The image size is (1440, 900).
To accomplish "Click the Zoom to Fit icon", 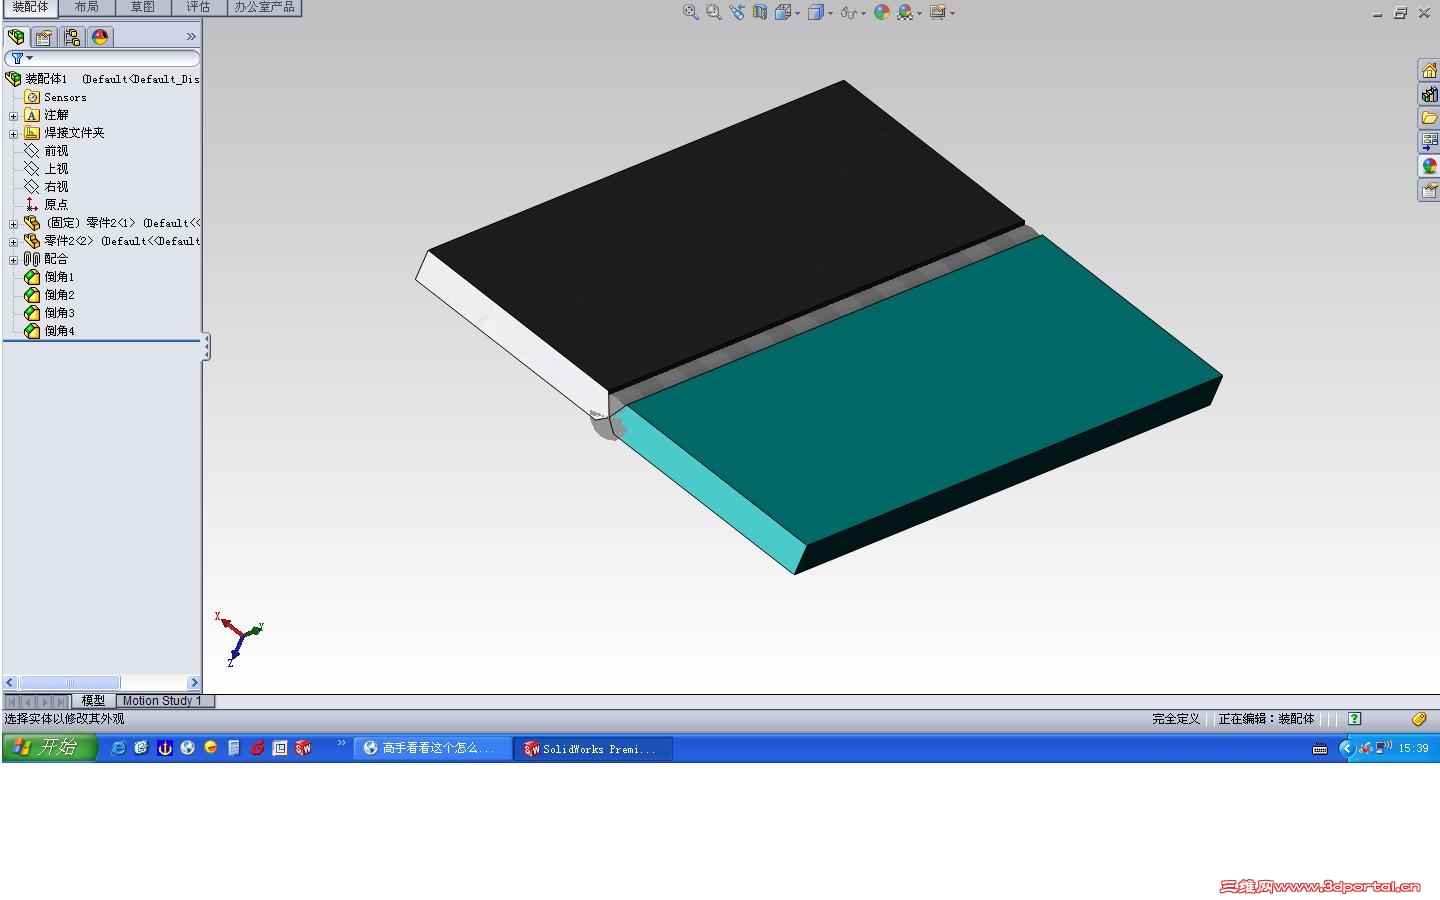I will [690, 12].
